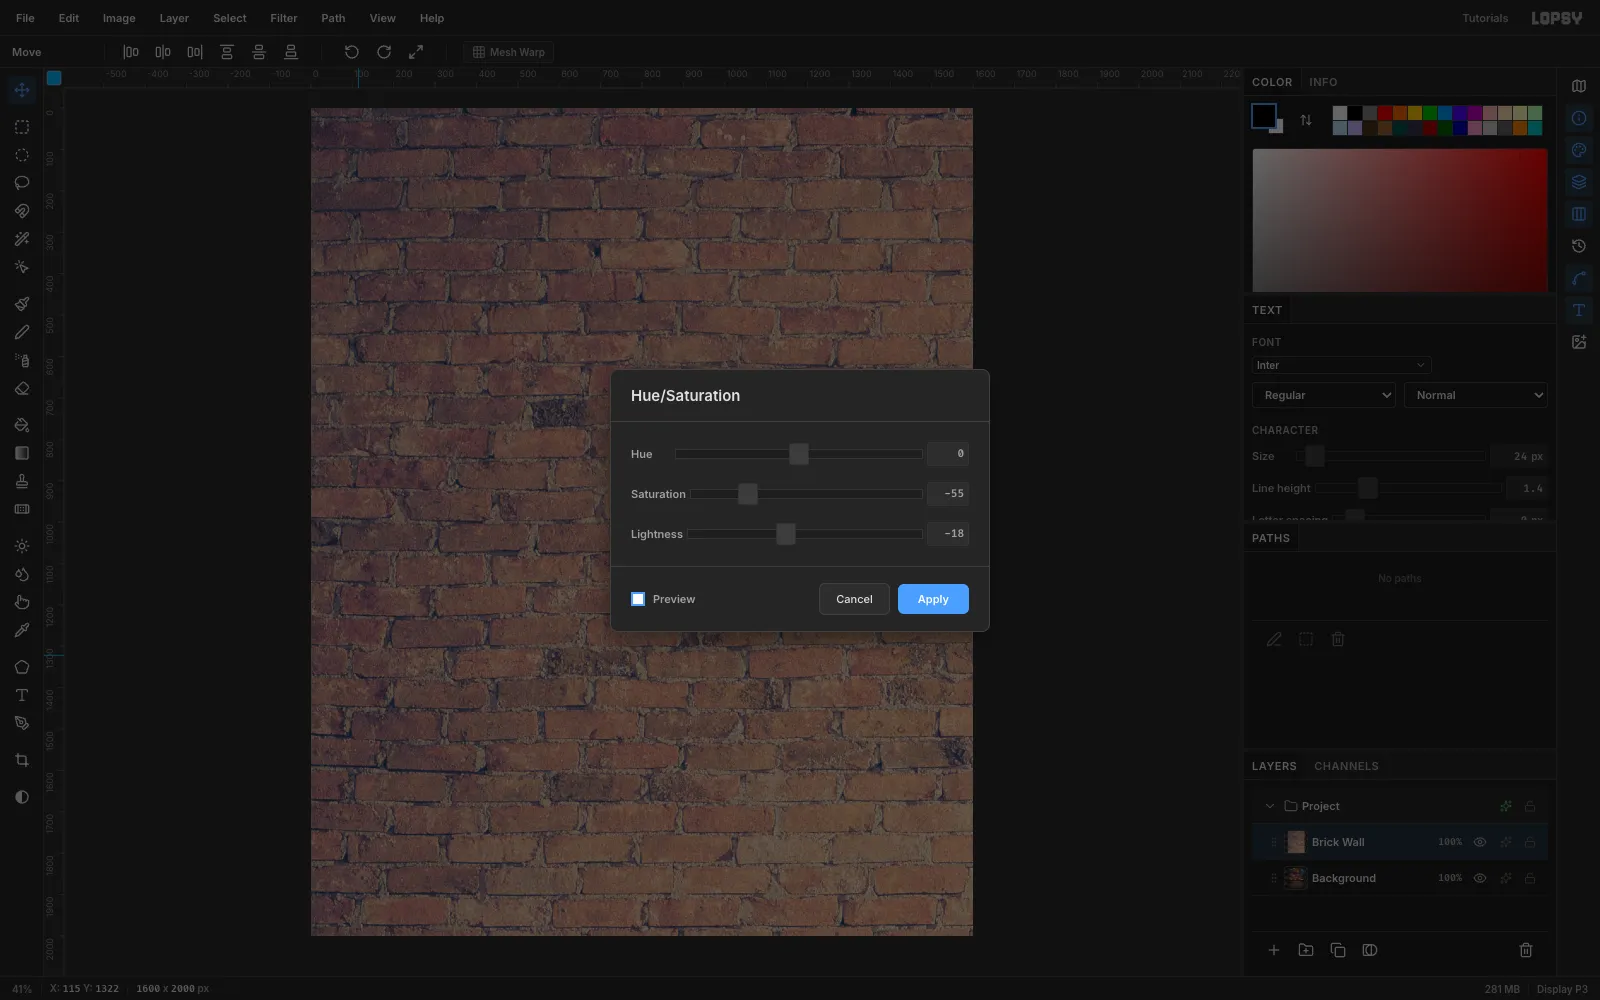Select the rectangular marquee tool
The image size is (1600, 1000).
22,127
